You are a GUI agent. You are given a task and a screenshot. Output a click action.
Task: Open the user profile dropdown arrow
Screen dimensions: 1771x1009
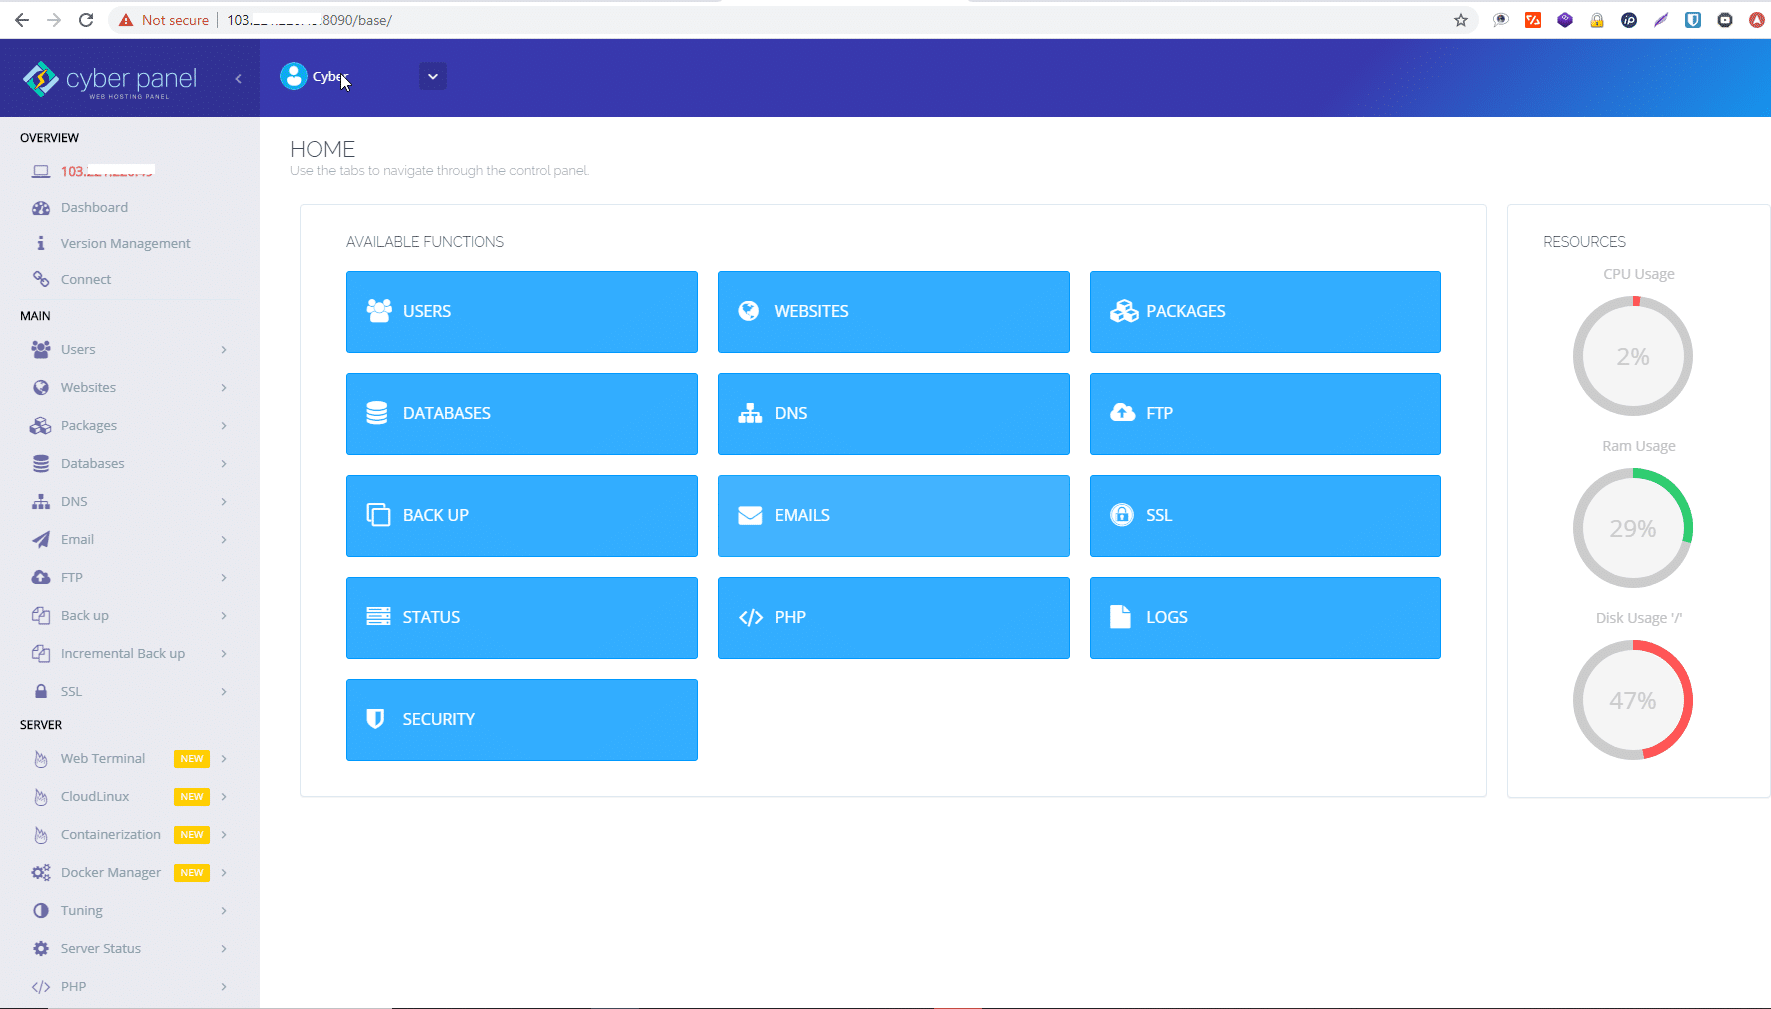432,76
